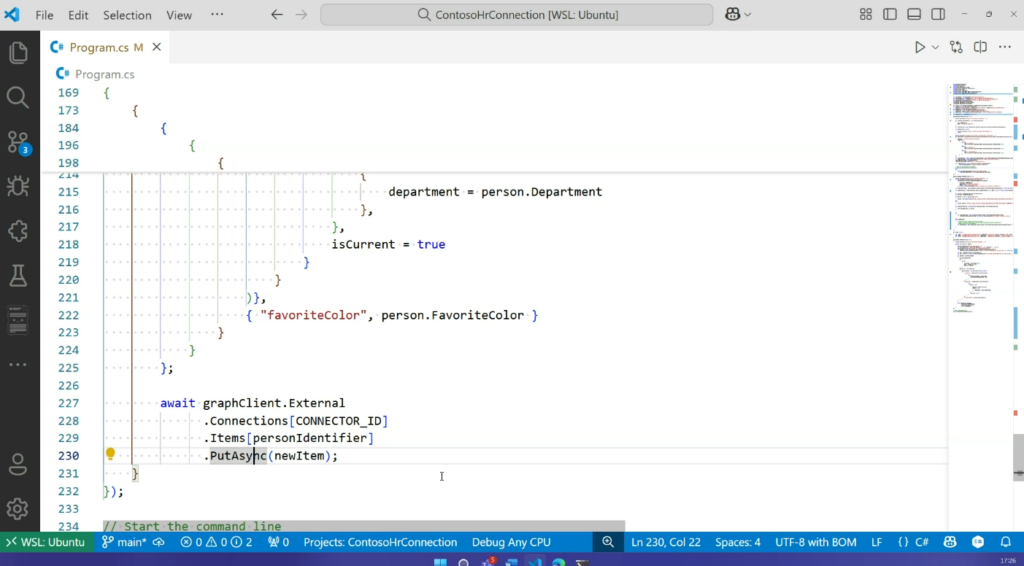Open the Copilot chat icon in title bar
Screen dimensions: 1024x566
click(733, 14)
